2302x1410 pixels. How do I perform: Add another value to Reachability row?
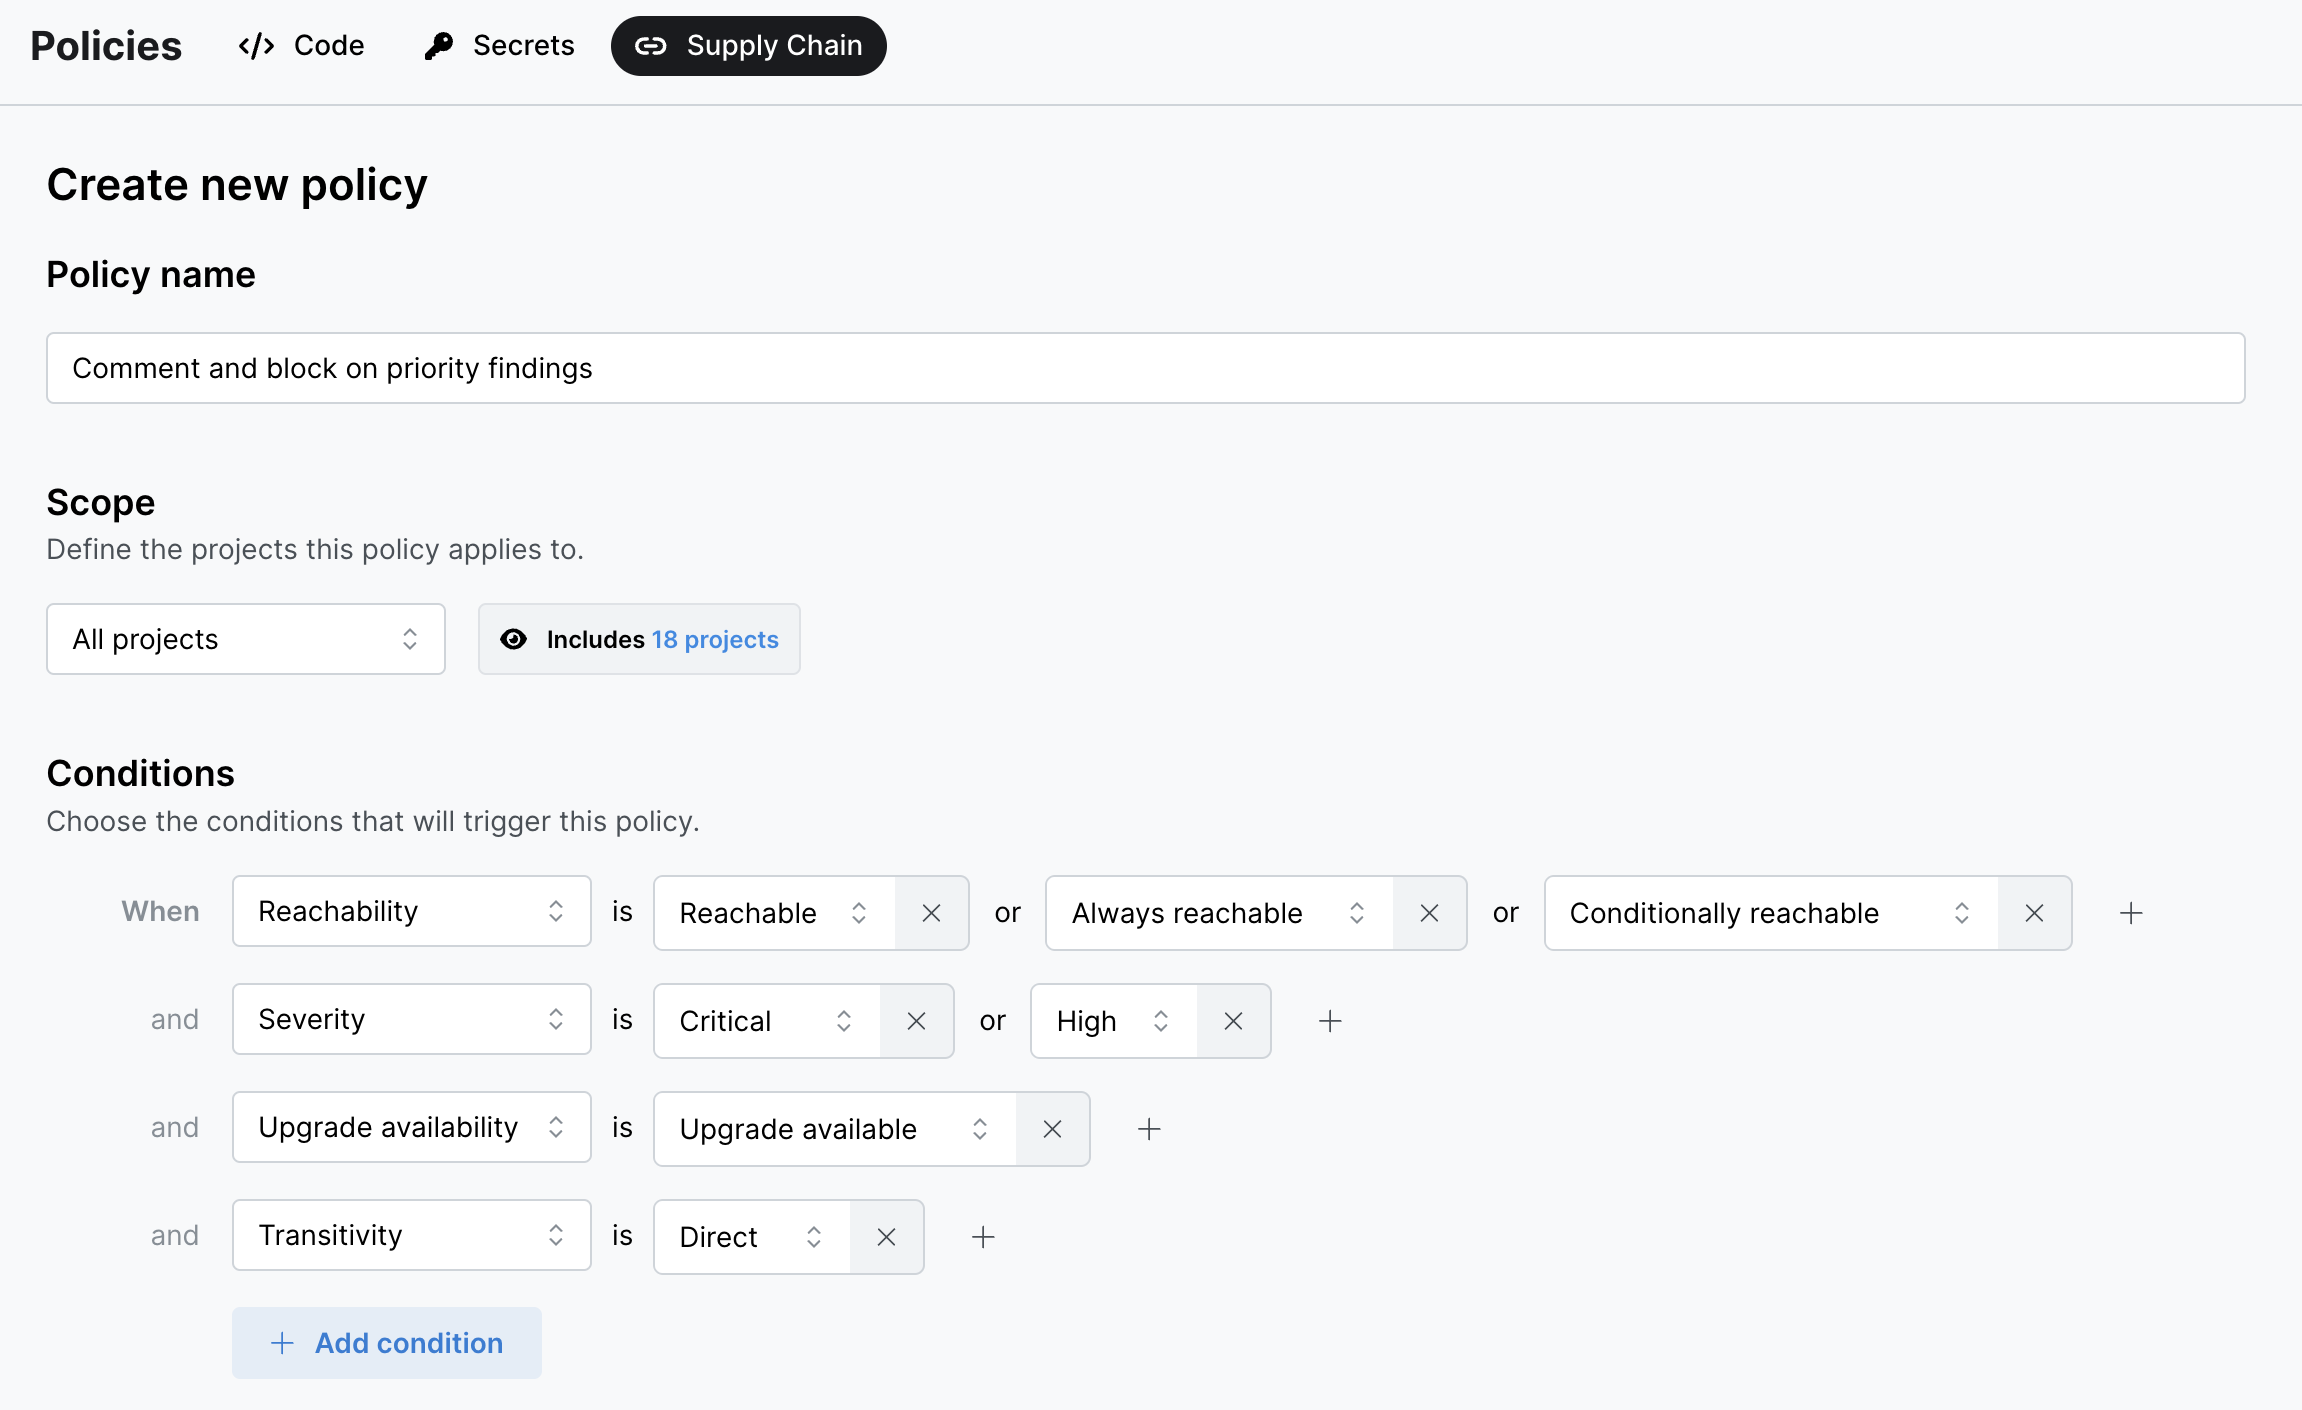point(2131,913)
